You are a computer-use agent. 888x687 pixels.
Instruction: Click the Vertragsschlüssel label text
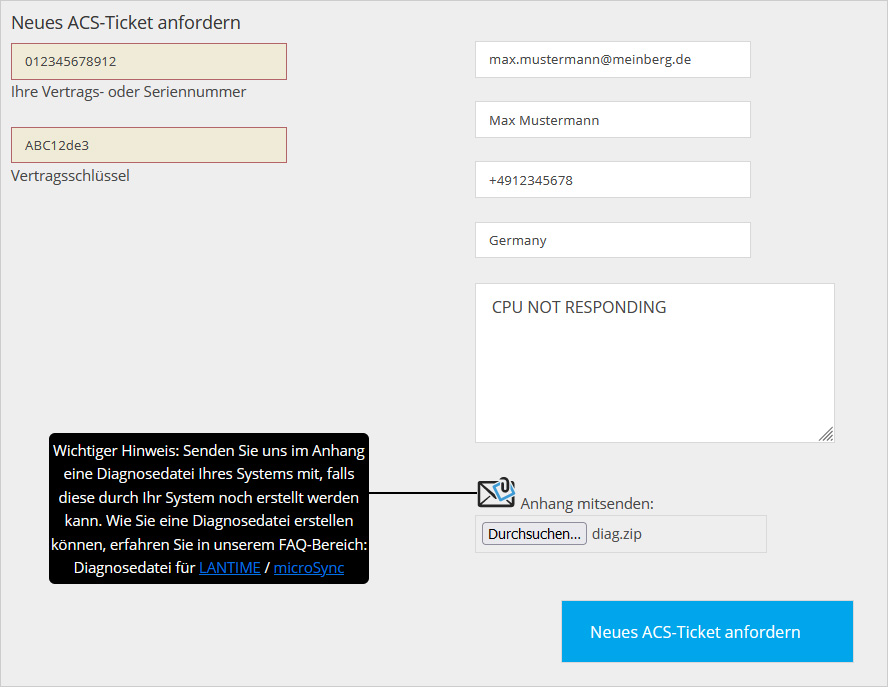click(70, 176)
